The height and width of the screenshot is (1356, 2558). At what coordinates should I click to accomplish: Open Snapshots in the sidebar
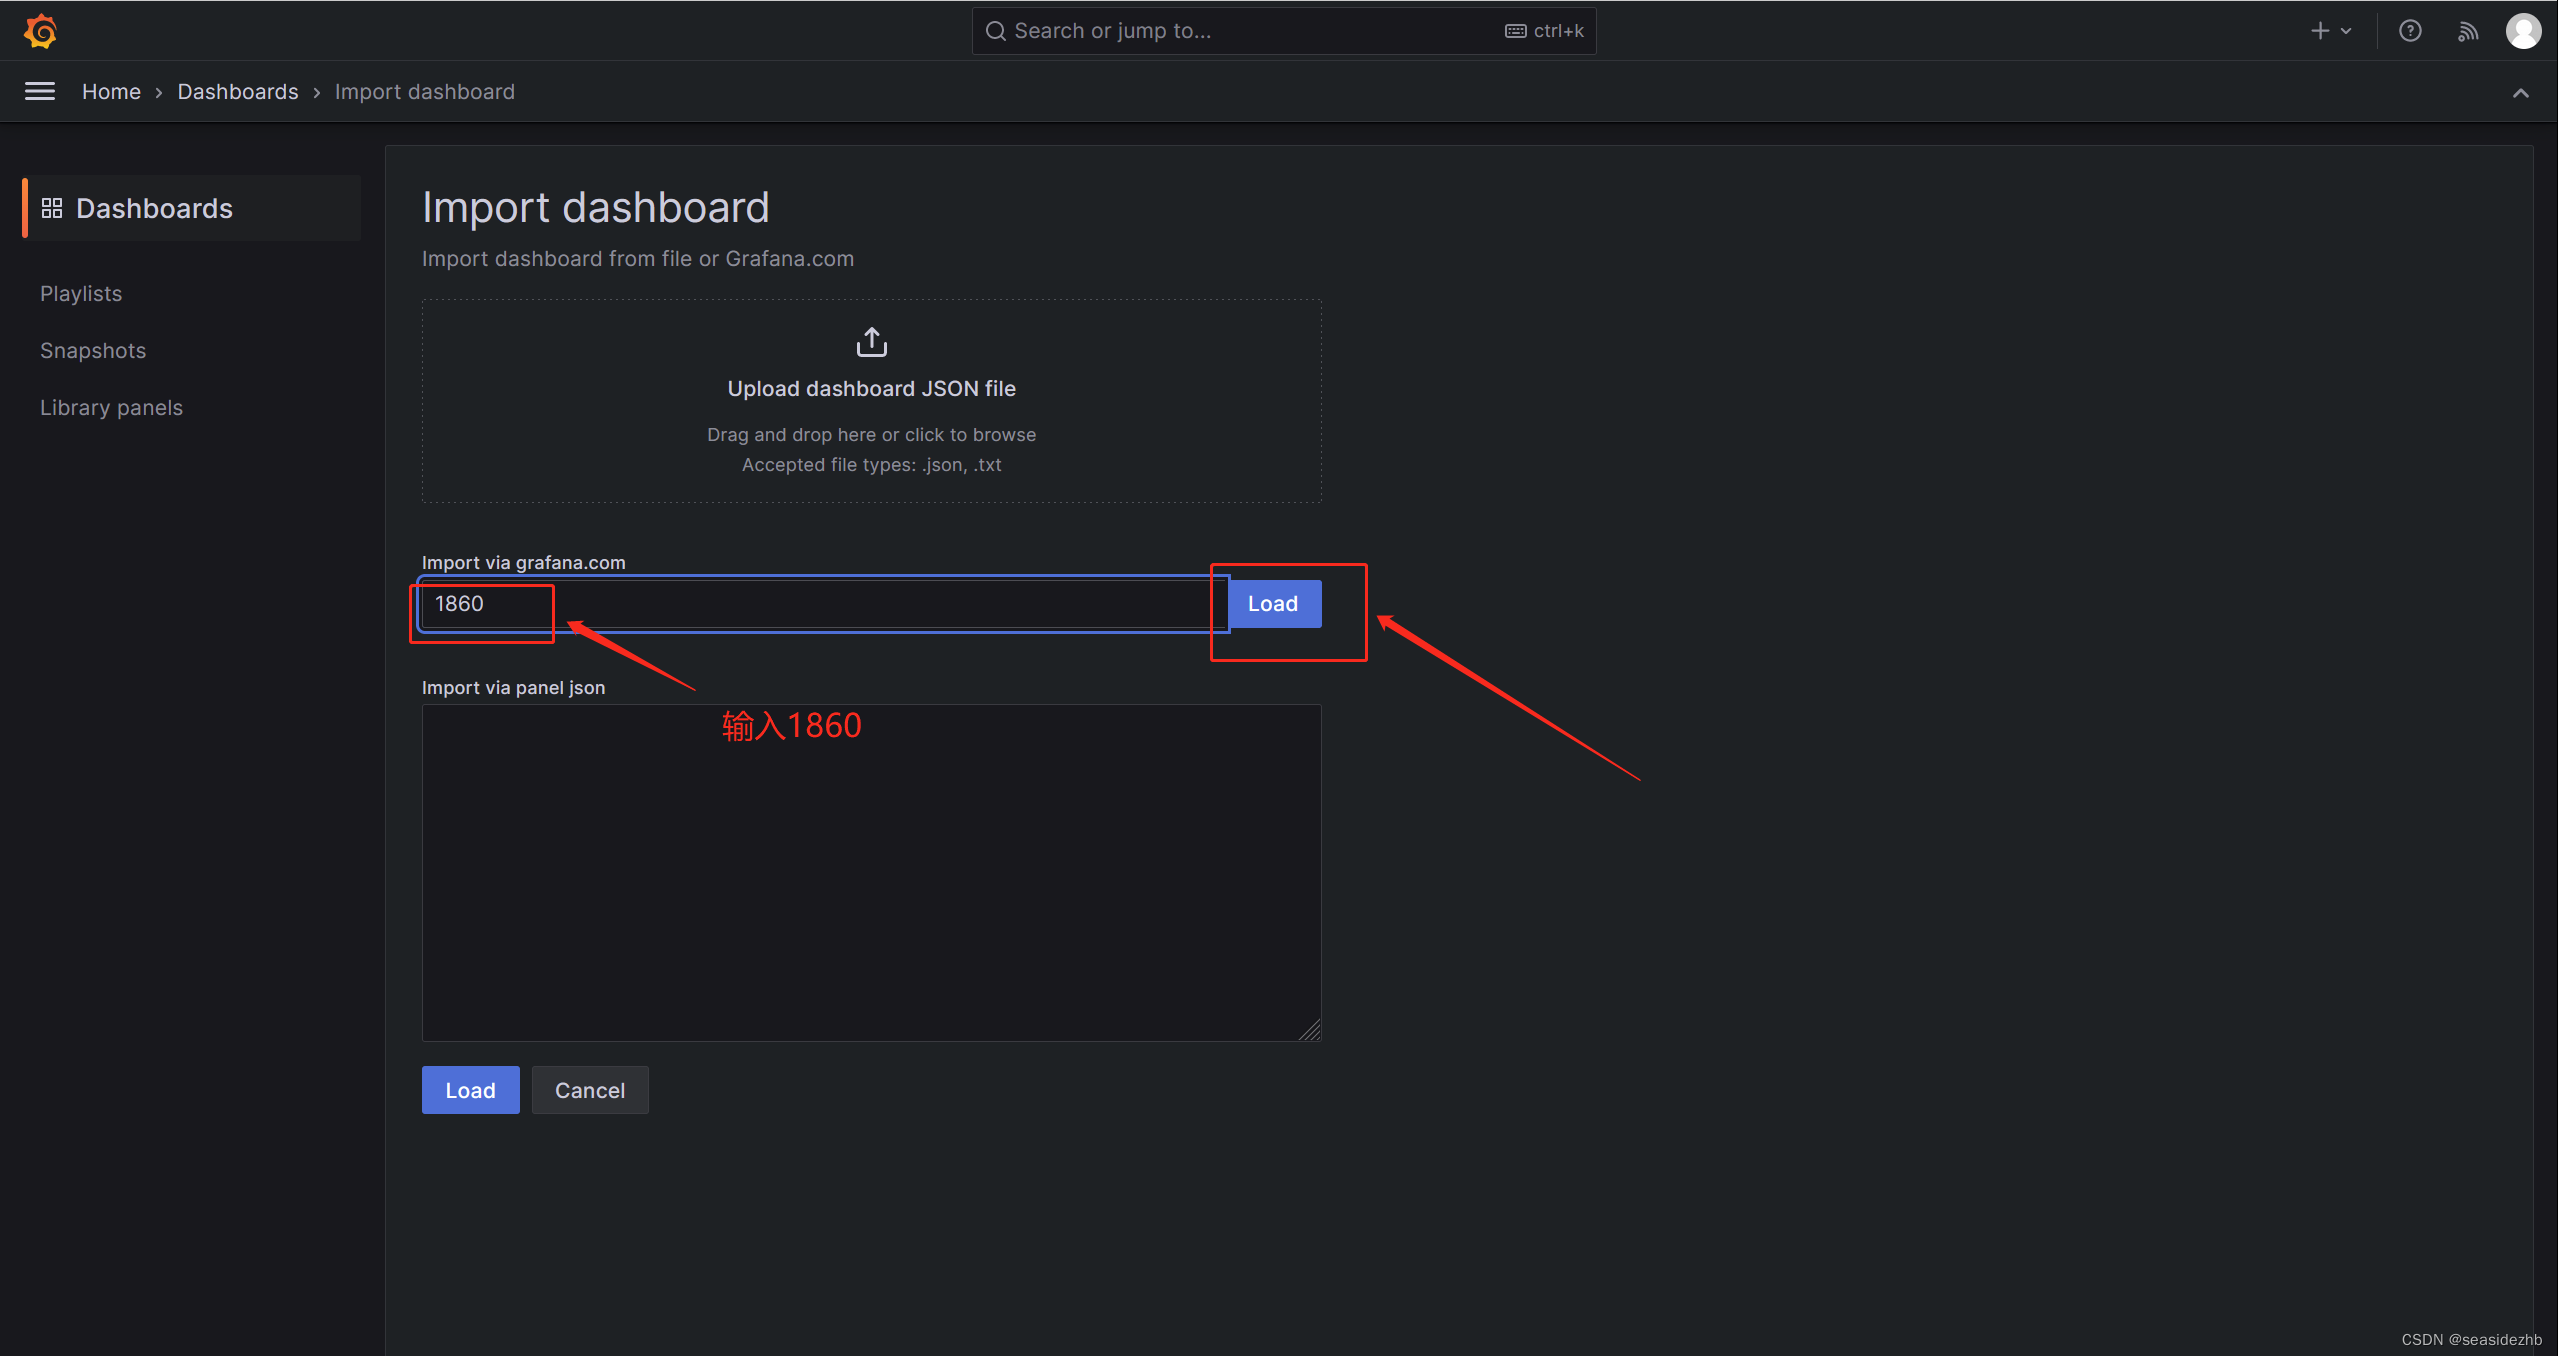pos(93,351)
